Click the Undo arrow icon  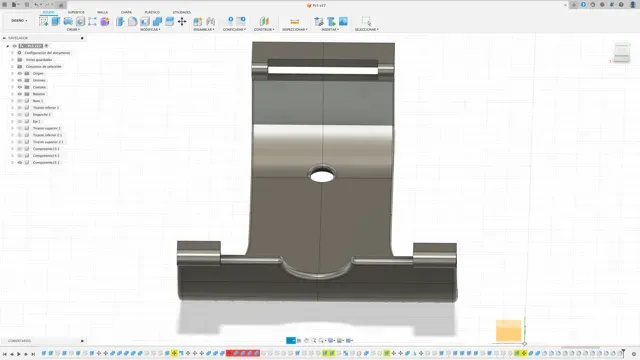pos(37,5)
